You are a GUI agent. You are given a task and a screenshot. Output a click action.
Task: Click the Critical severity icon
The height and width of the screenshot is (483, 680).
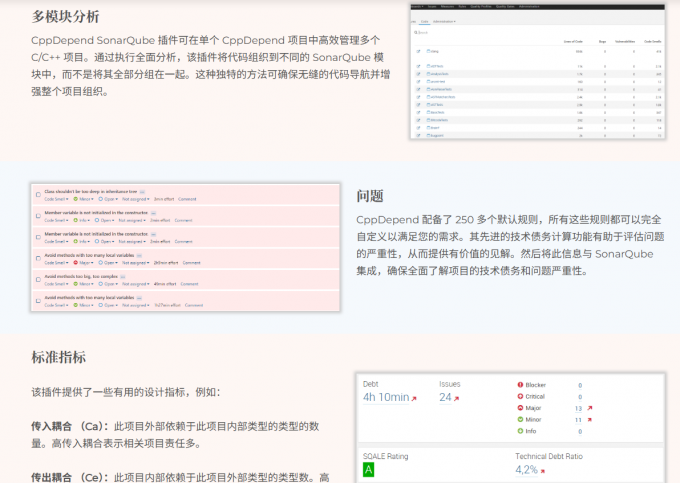[520, 396]
